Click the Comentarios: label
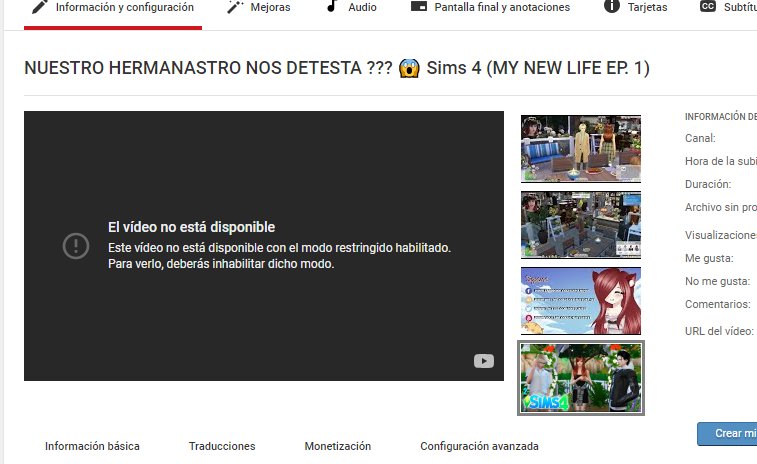Screen dimensions: 757x464 point(717,304)
